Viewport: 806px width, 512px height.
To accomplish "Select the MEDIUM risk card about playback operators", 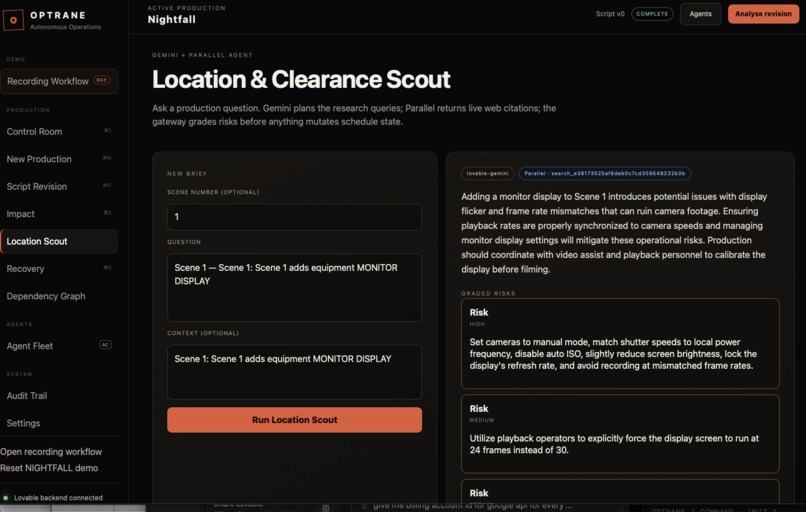I will click(620, 434).
